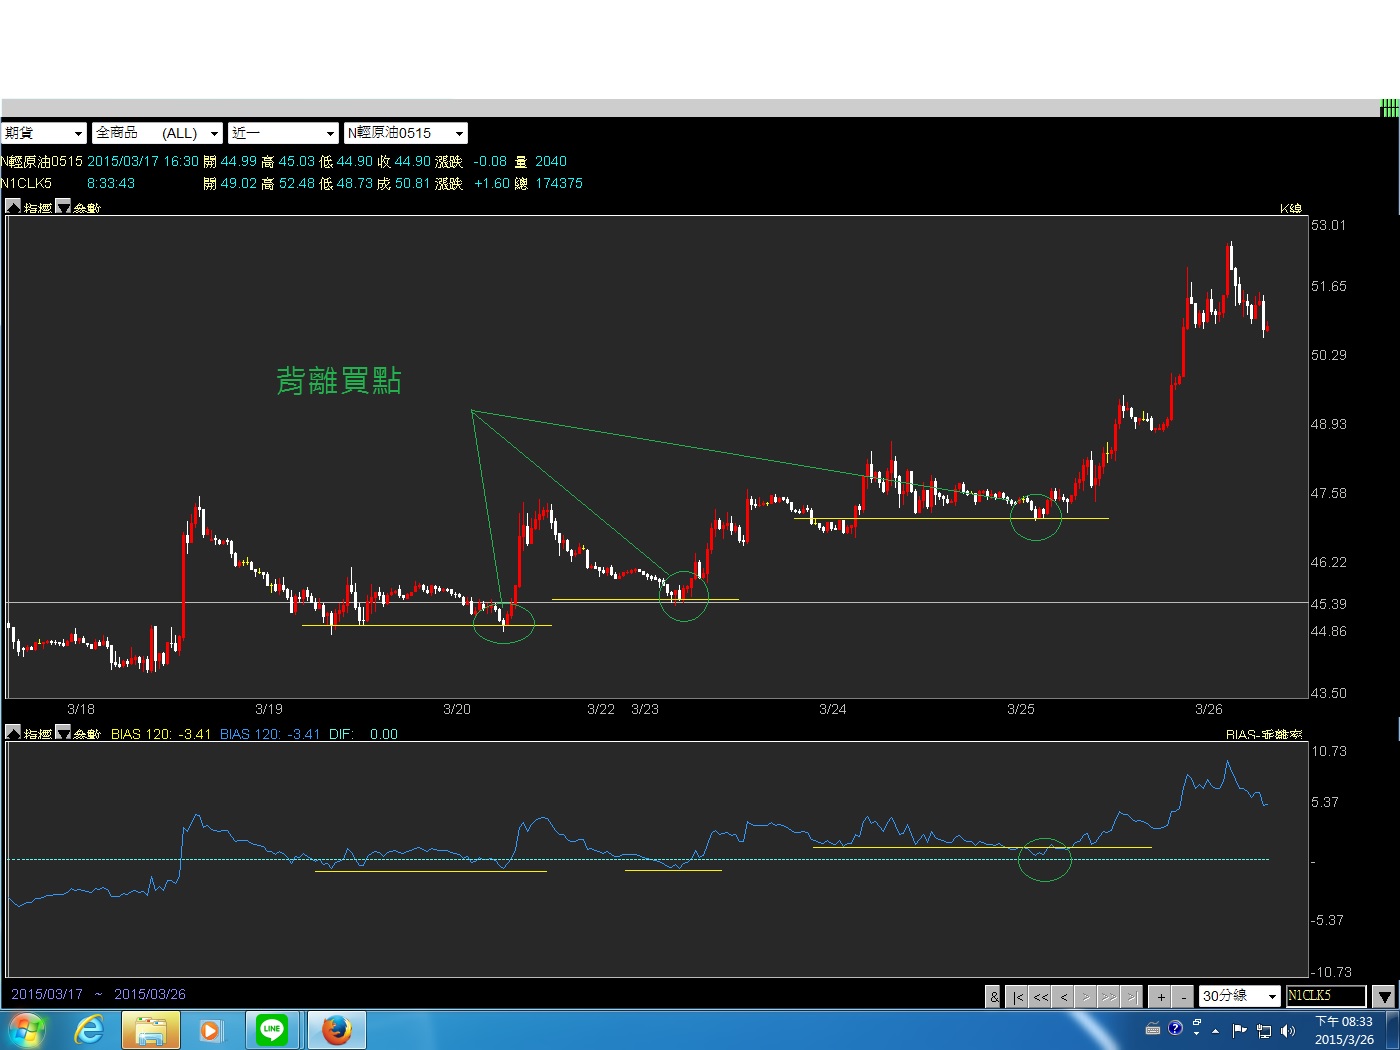This screenshot has height=1050, width=1400.
Task: Click the 總 174375 total volume value
Action: [548, 183]
